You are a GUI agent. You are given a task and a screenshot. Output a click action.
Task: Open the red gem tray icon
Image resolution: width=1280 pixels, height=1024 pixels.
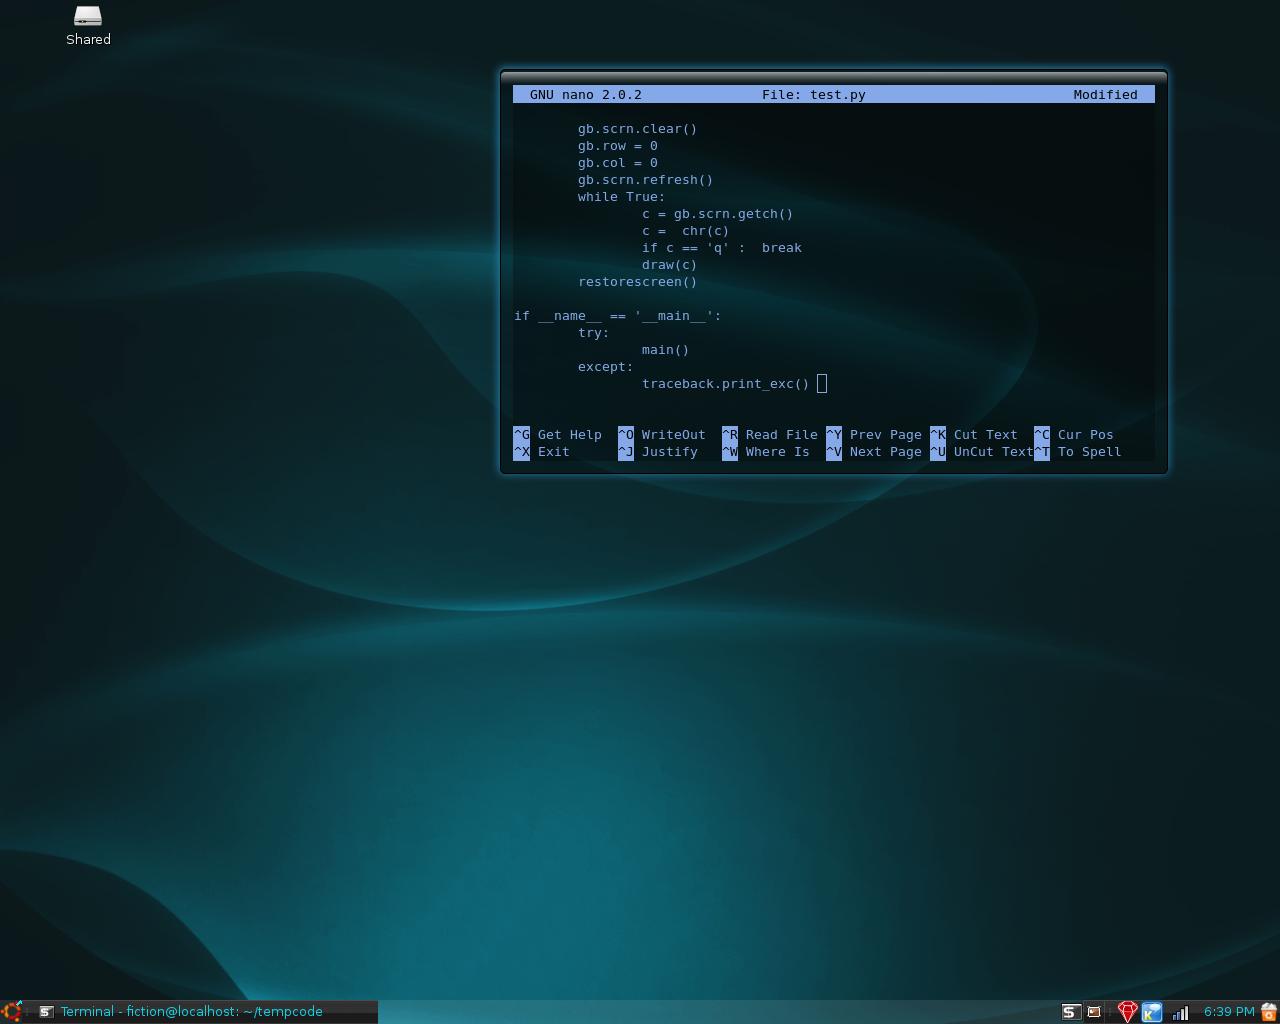tap(1127, 1012)
